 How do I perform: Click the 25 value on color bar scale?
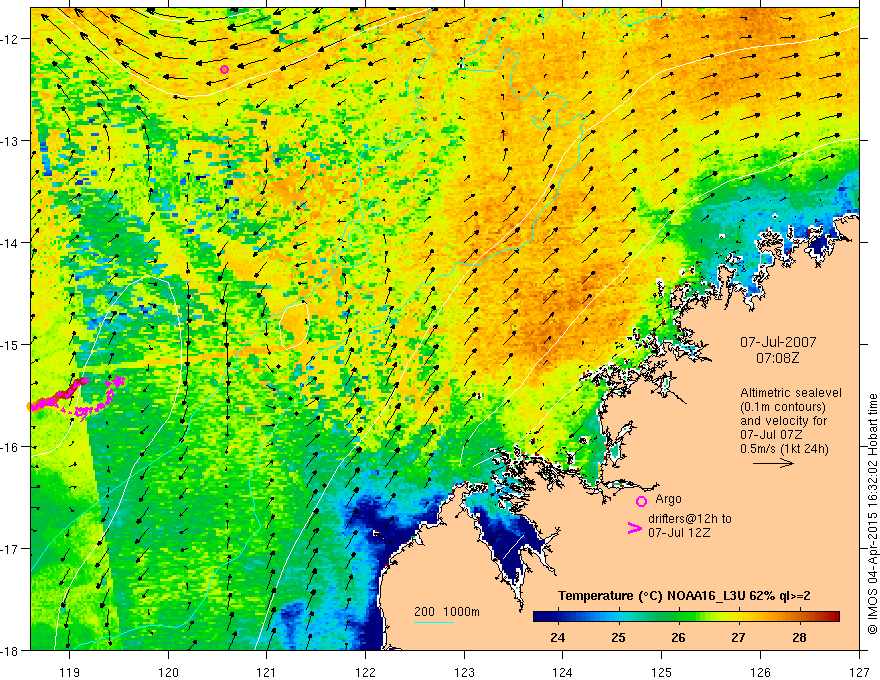618,637
